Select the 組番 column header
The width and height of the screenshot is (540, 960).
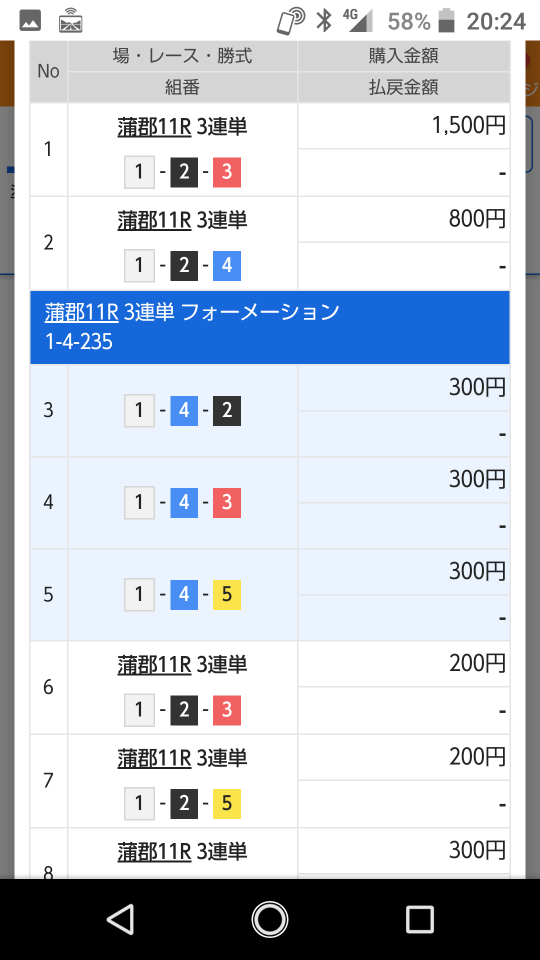(182, 88)
